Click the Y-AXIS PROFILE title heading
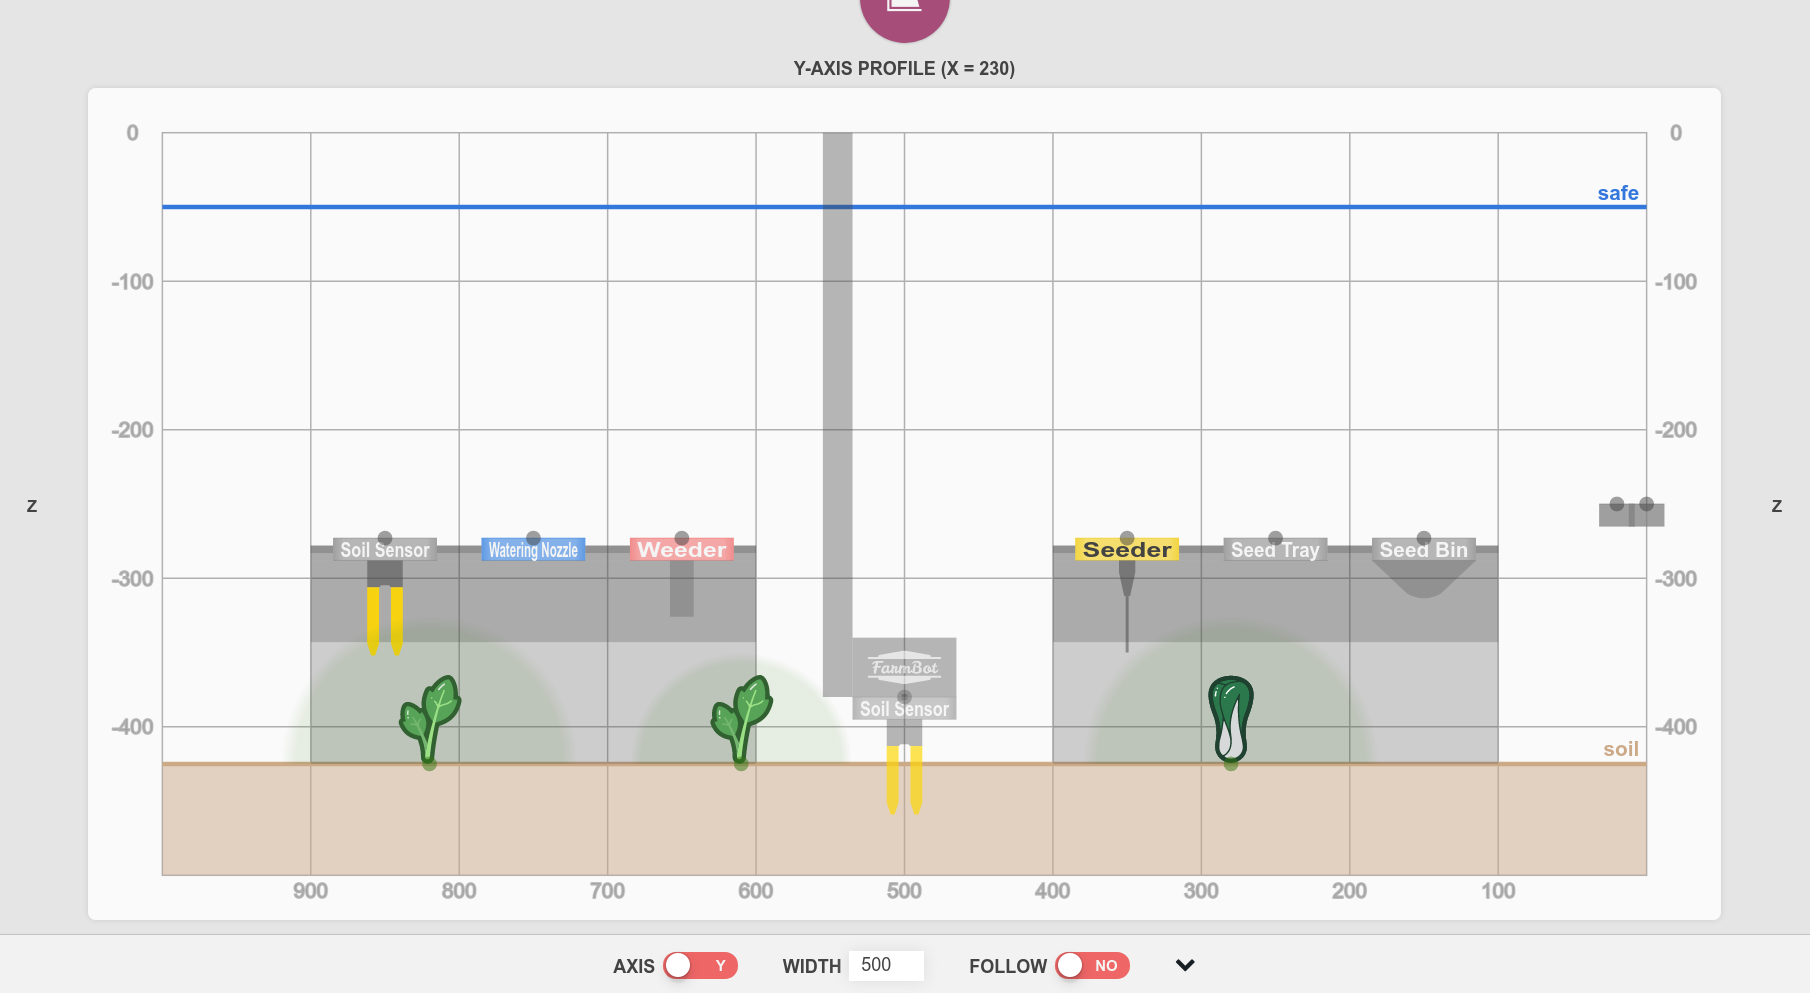 tap(903, 69)
